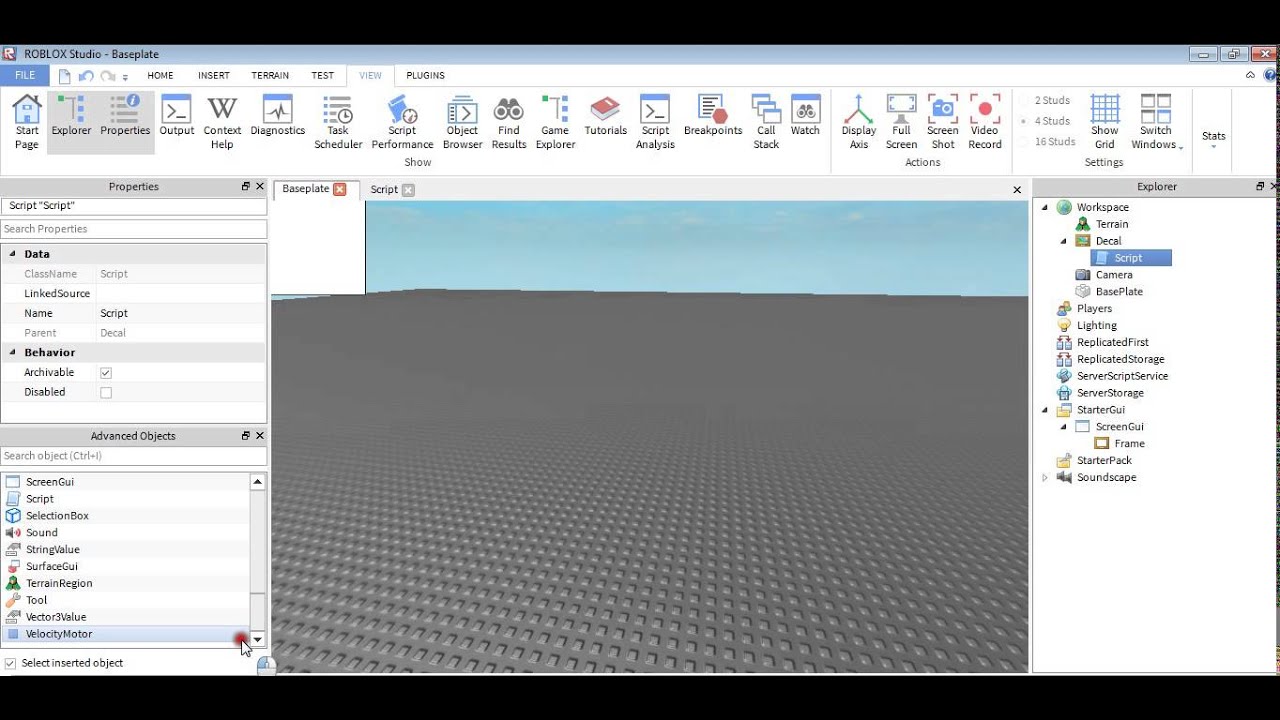
Task: Open ROBLOX Studio help icon
Action: (1268, 75)
